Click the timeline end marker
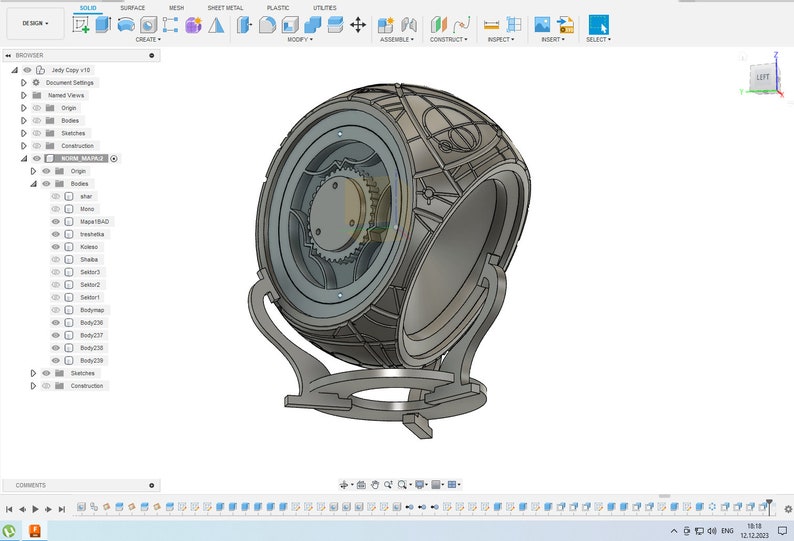Screen dimensions: 794x541 click(769, 506)
